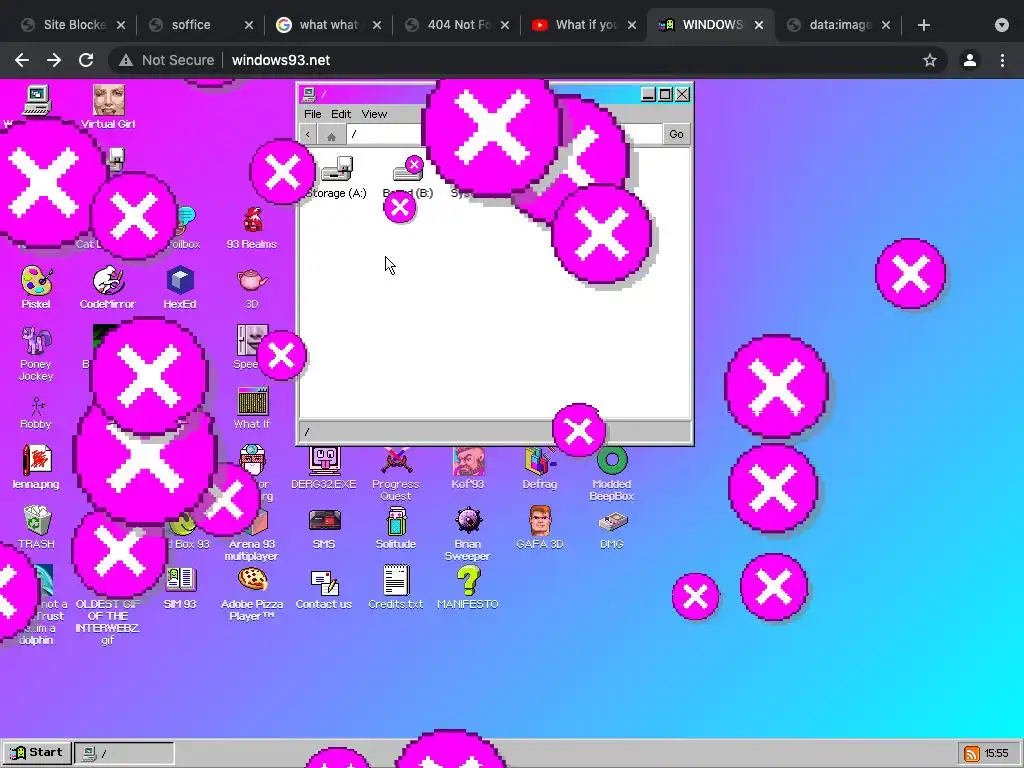Open the SMS console icon
The width and height of the screenshot is (1024, 768).
[324, 528]
